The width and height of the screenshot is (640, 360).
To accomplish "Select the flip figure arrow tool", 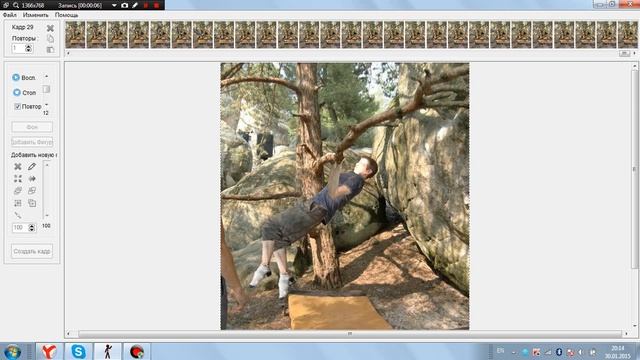I will point(32,179).
